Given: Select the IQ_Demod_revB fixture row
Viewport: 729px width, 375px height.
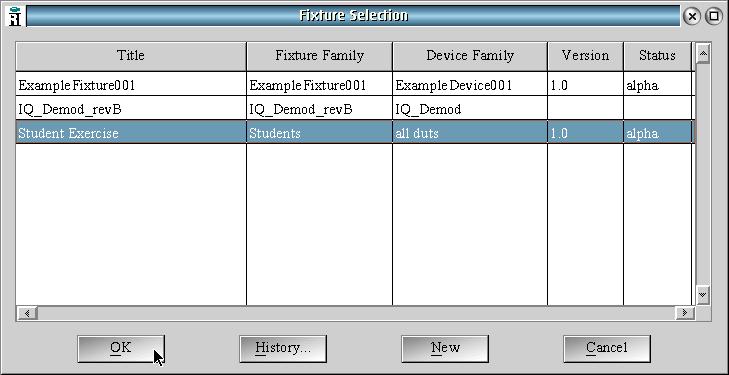Looking at the screenshot, I should point(356,109).
